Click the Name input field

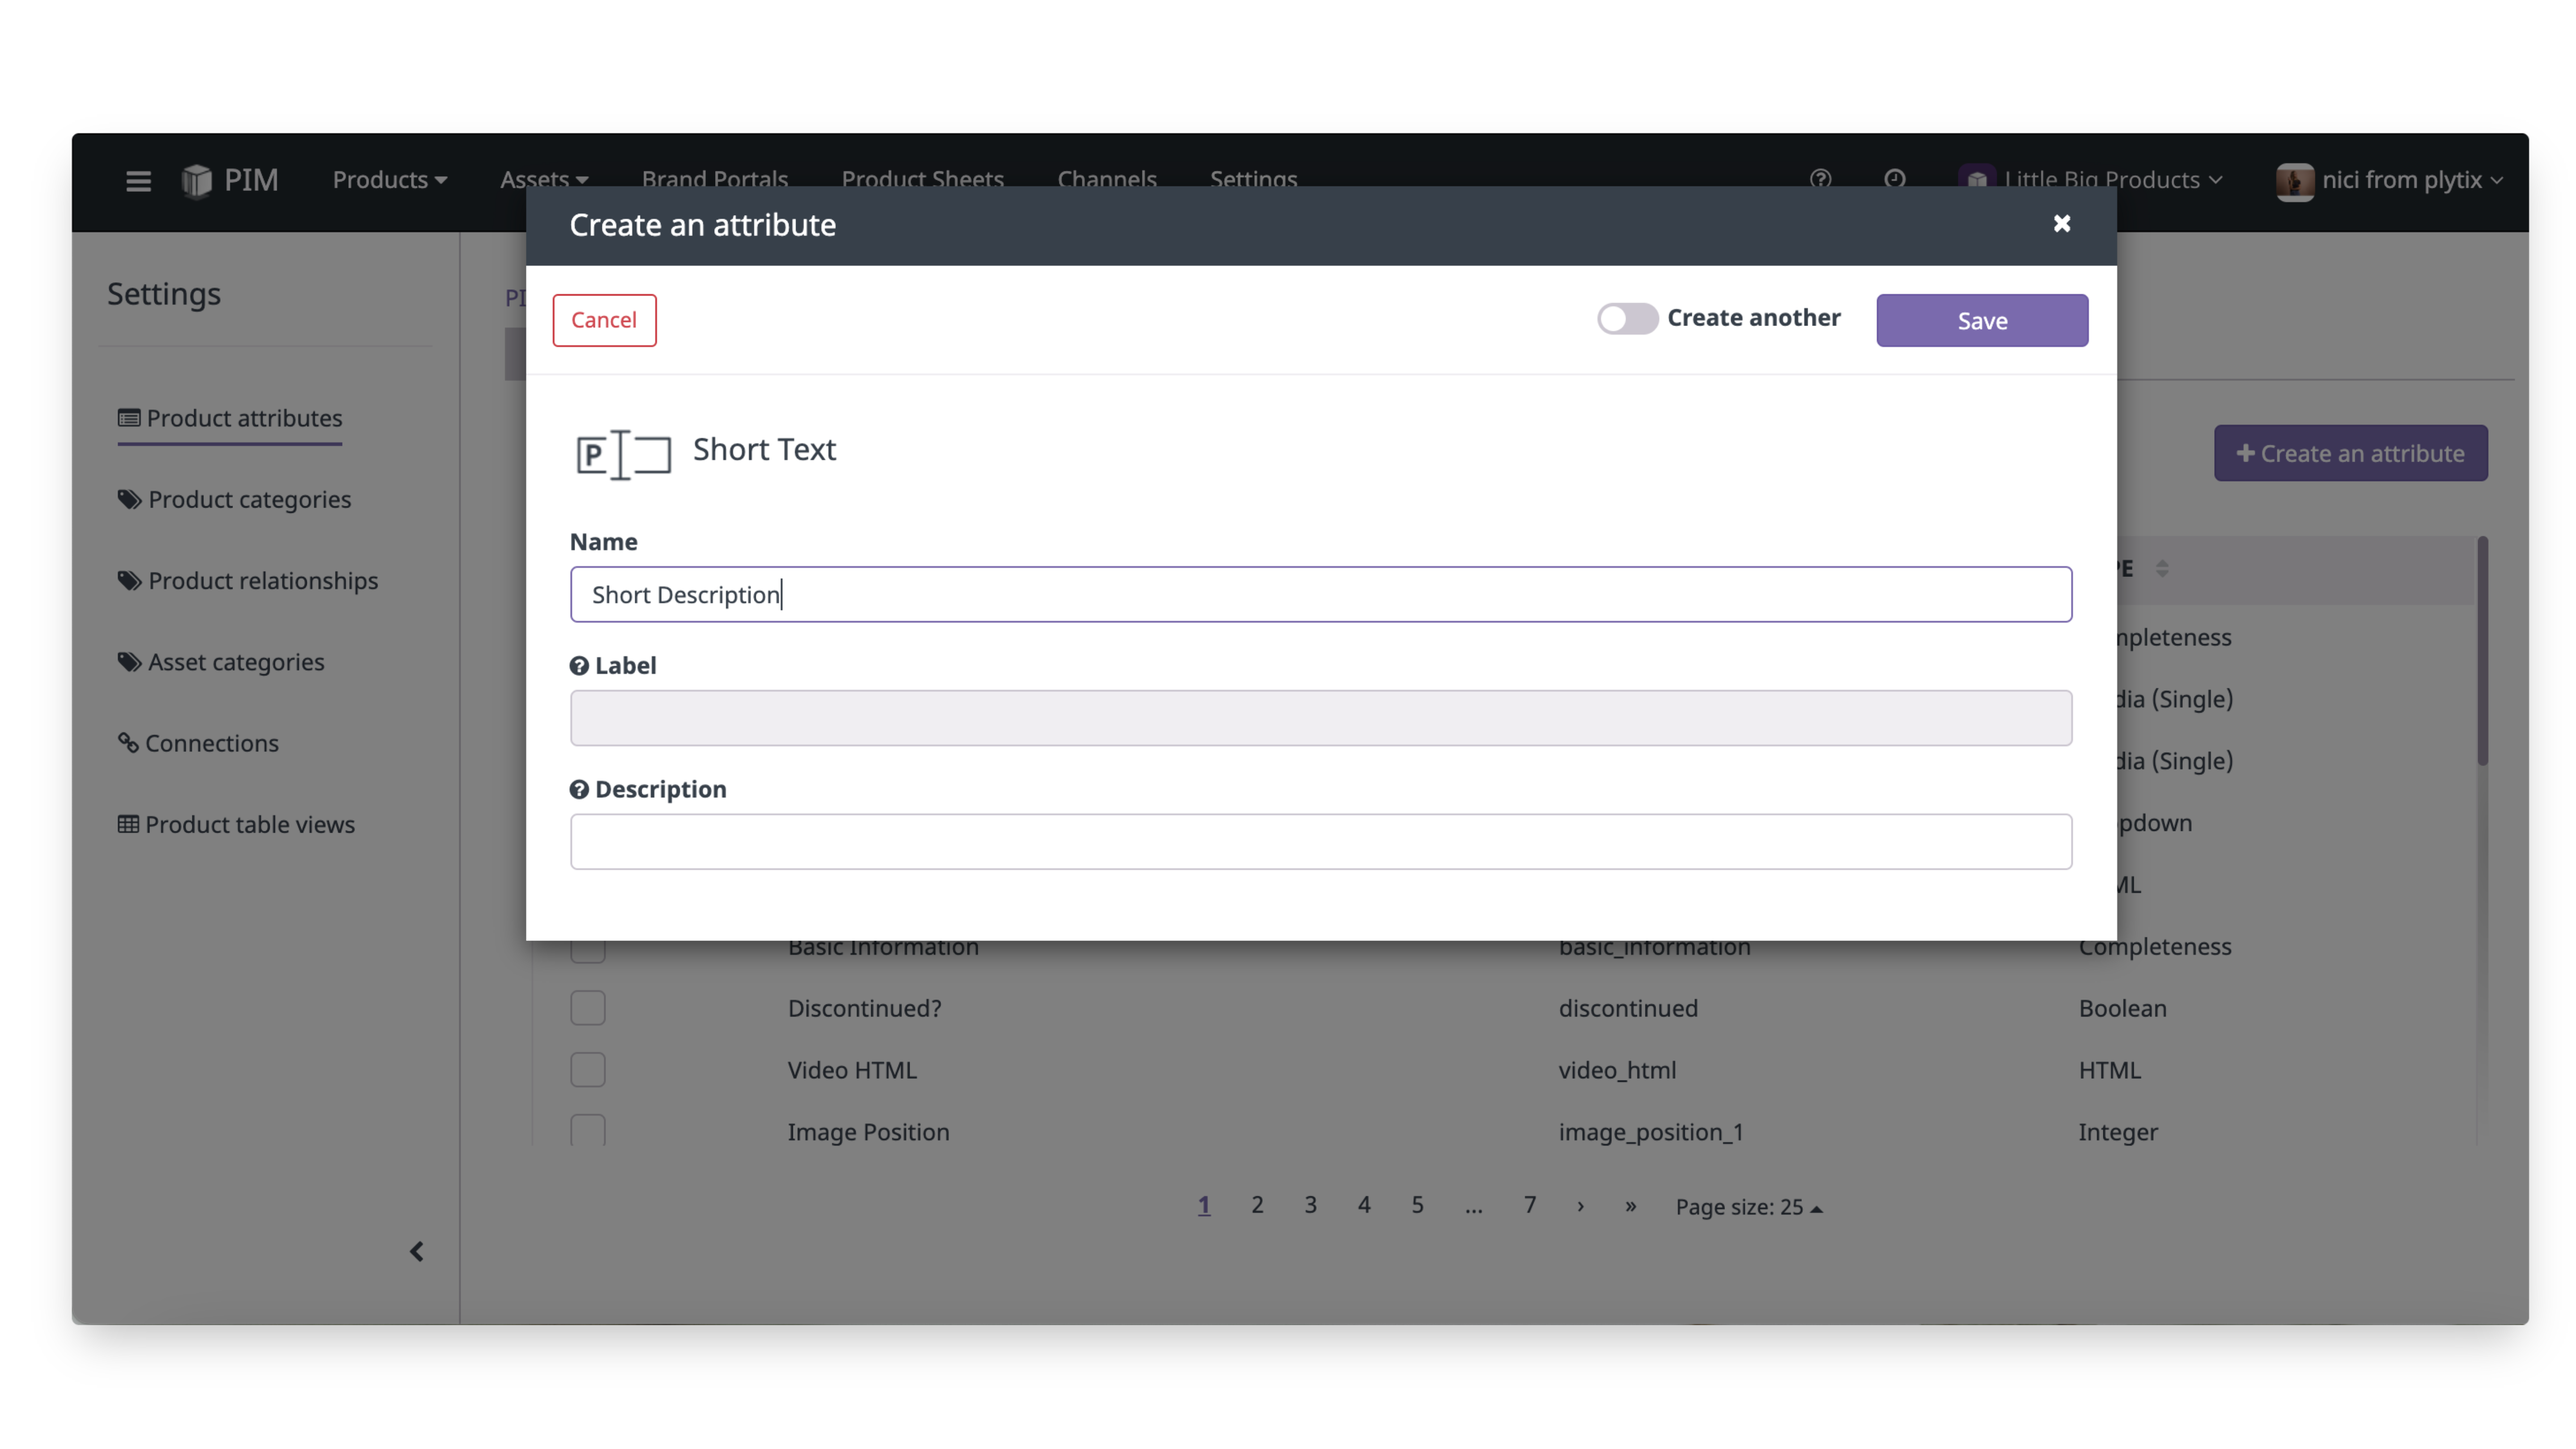pos(1320,595)
